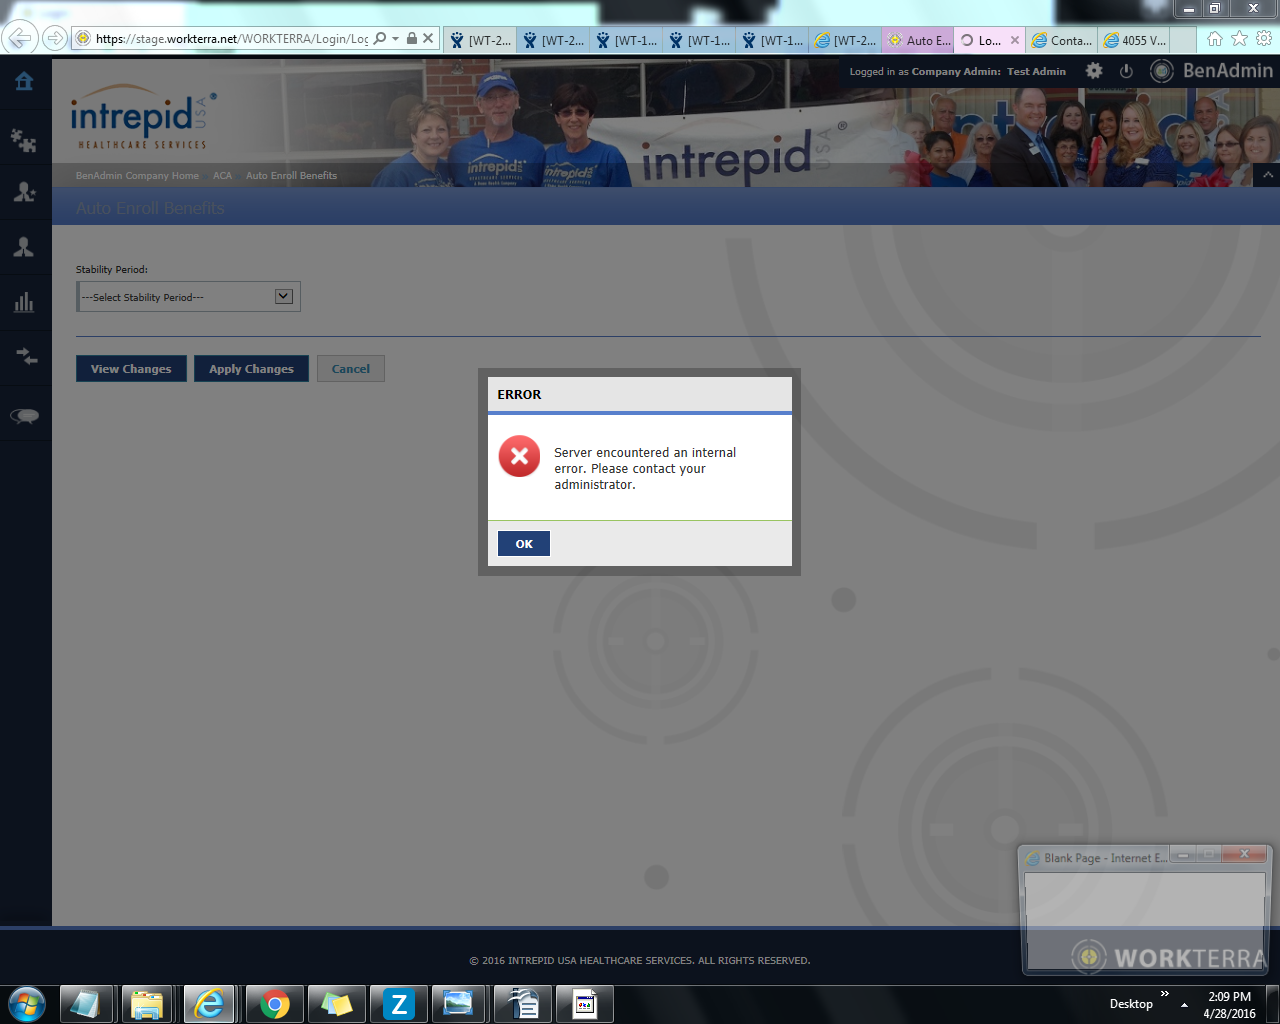Click the red error X icon
Image resolution: width=1280 pixels, height=1024 pixels.
pos(519,456)
